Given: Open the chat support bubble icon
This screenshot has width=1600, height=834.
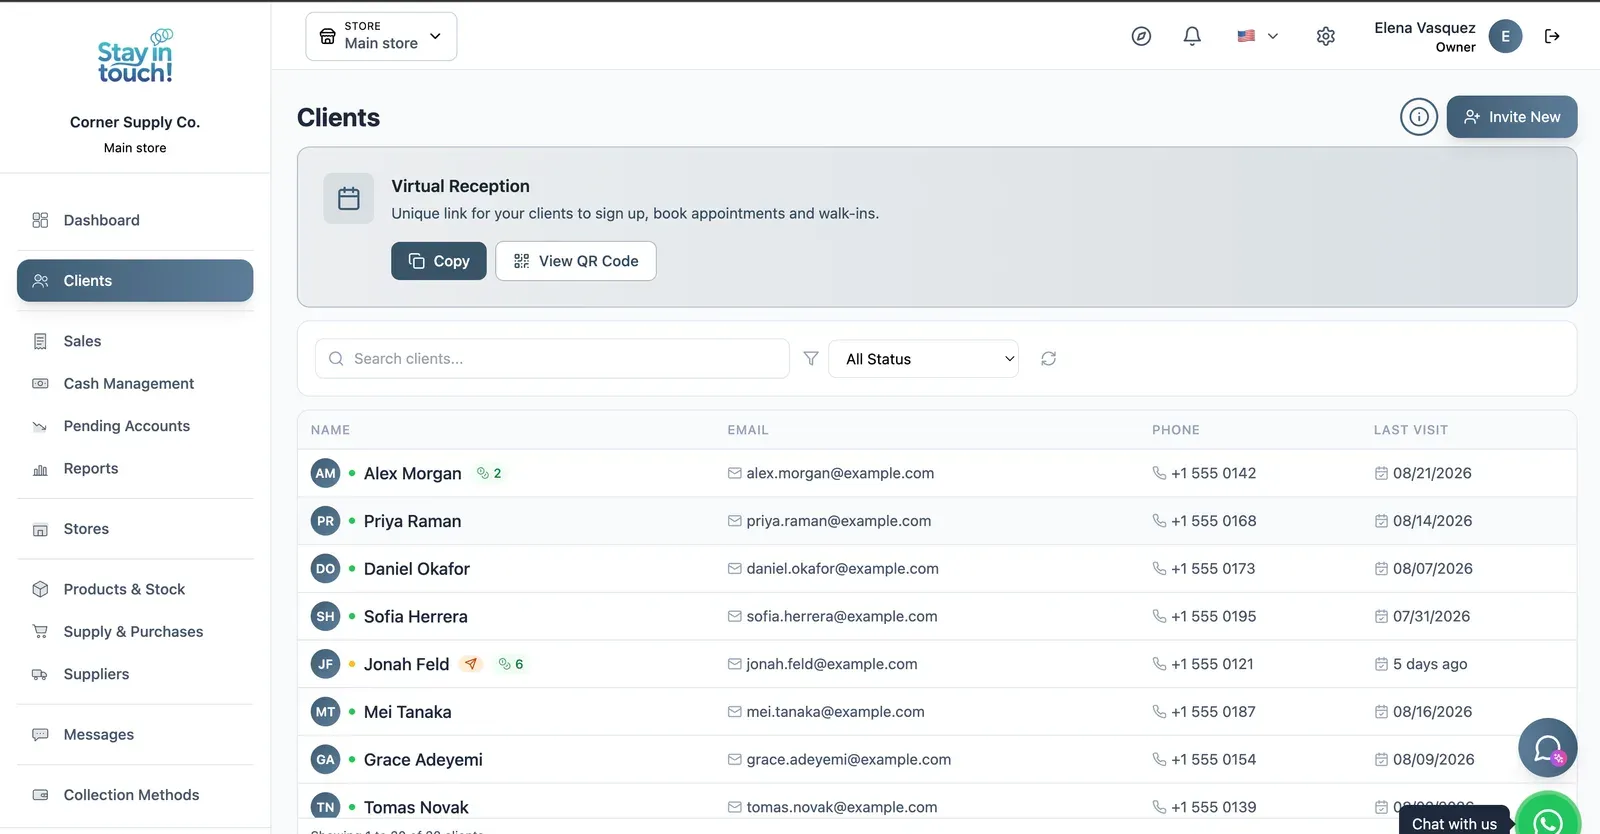Looking at the screenshot, I should tap(1548, 747).
